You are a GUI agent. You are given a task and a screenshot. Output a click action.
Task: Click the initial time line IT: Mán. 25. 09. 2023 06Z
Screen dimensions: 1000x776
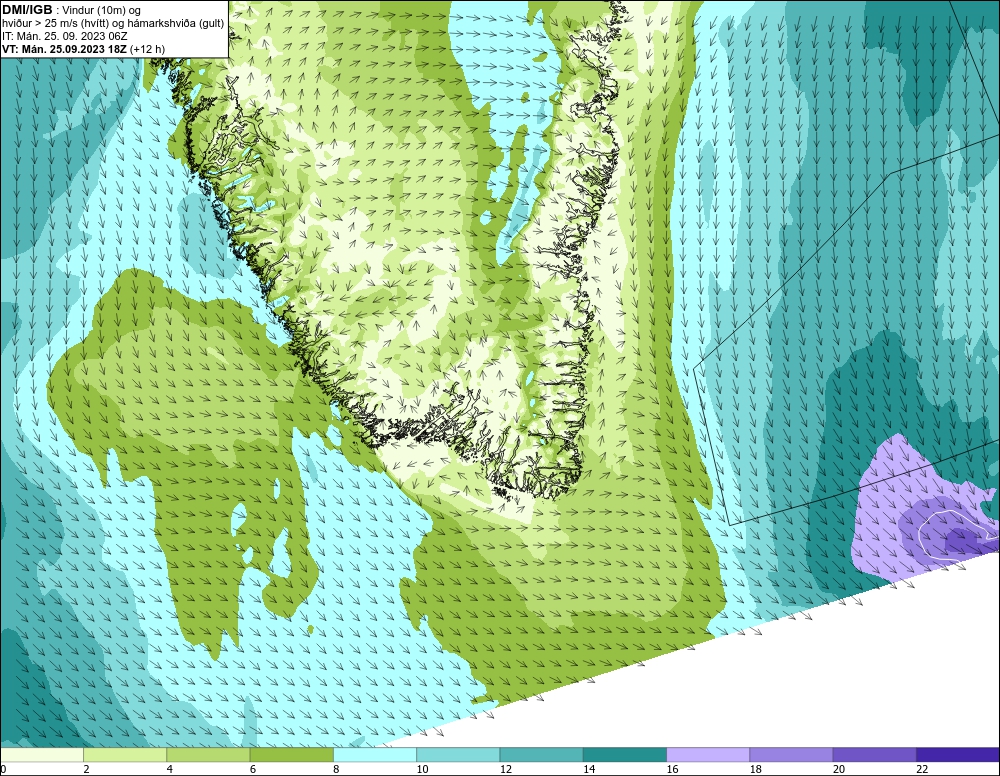click(x=64, y=36)
